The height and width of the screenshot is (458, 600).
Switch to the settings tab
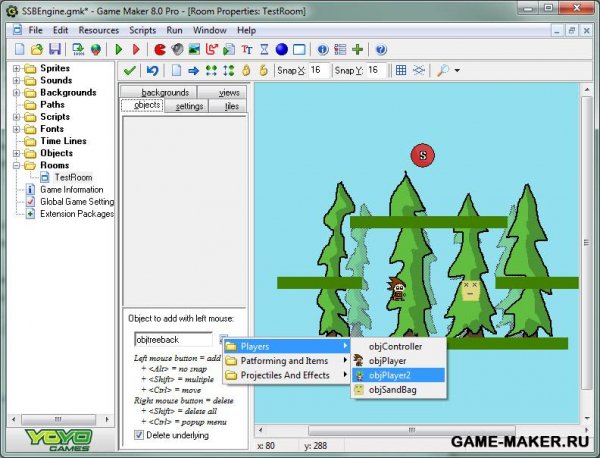pyautogui.click(x=186, y=106)
